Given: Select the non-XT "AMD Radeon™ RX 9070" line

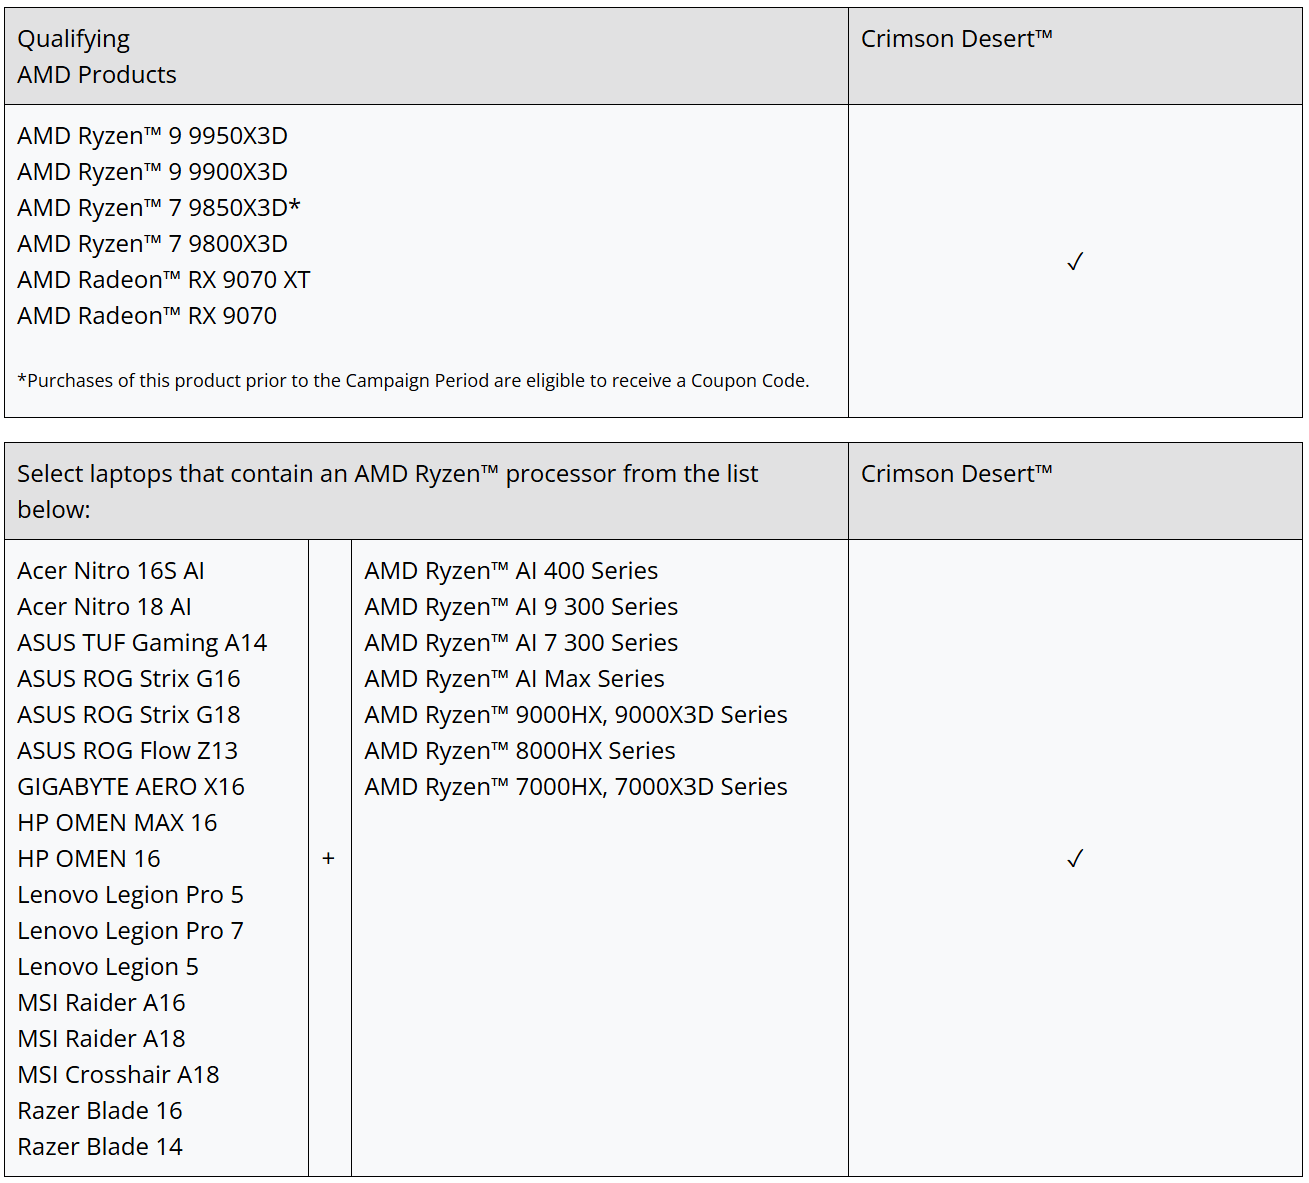Looking at the screenshot, I should (147, 316).
